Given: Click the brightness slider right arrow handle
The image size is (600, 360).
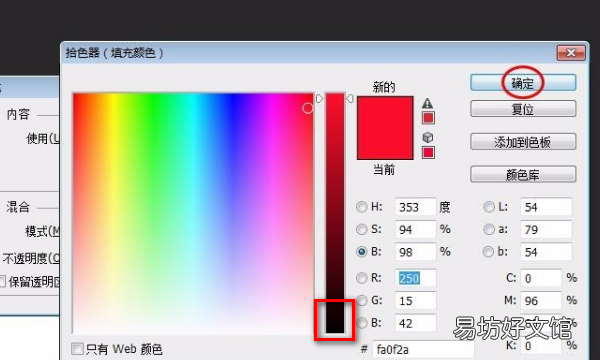Looking at the screenshot, I should click(x=349, y=99).
